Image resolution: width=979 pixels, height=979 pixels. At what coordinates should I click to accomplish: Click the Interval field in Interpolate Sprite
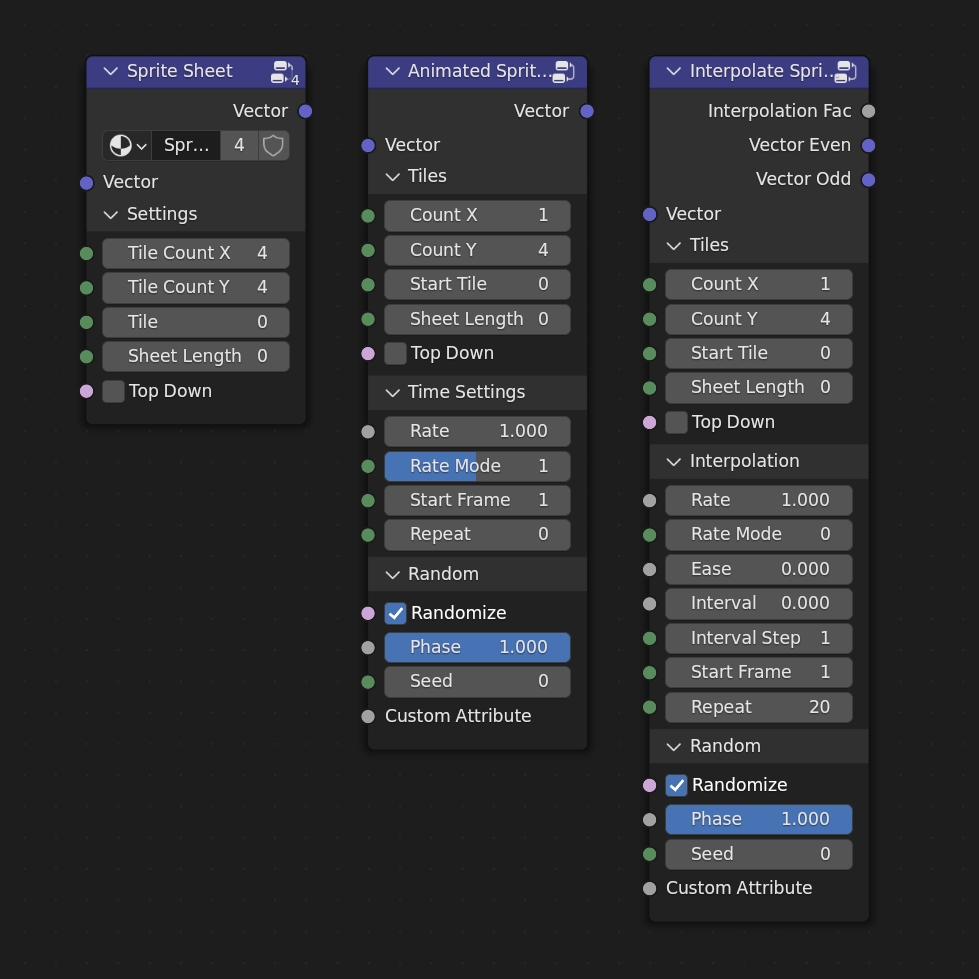pos(759,604)
